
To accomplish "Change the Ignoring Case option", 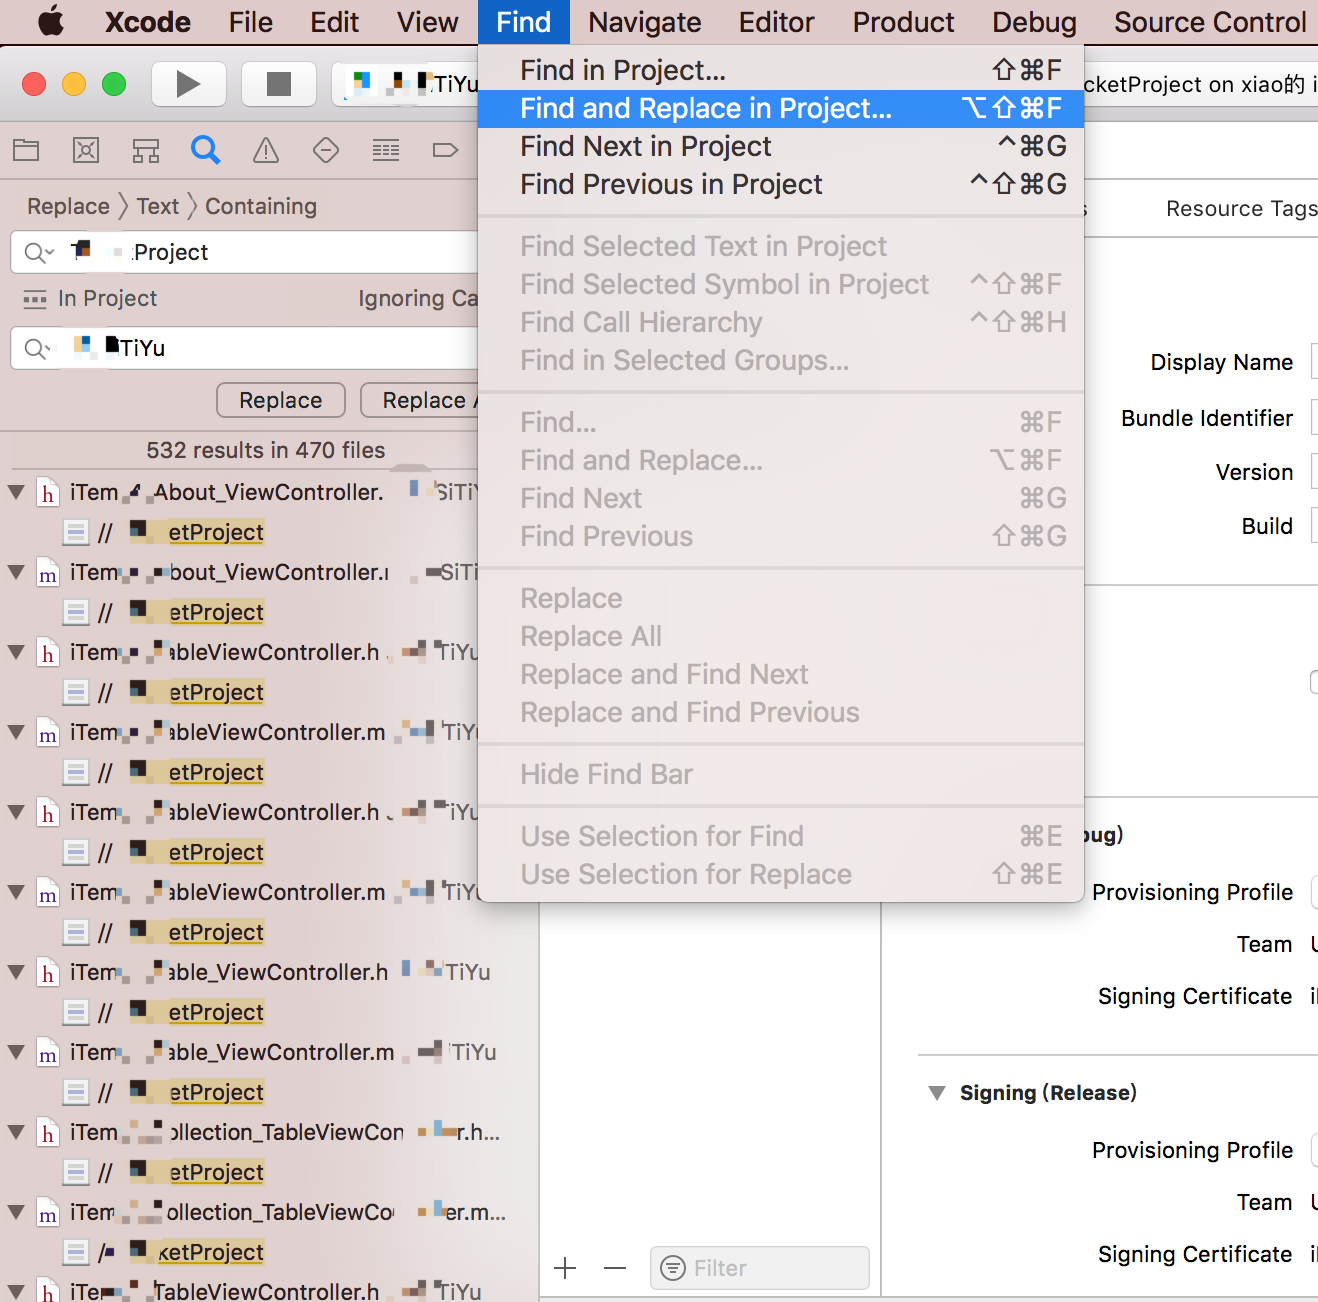I will coord(418,298).
